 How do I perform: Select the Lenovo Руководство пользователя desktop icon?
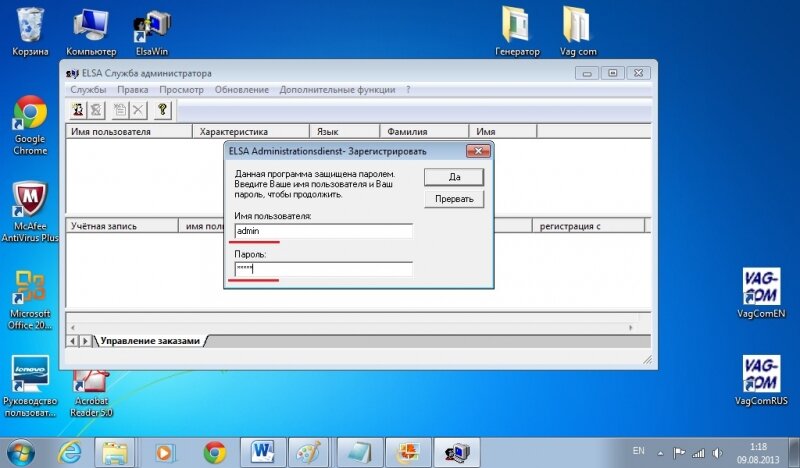(x=30, y=386)
